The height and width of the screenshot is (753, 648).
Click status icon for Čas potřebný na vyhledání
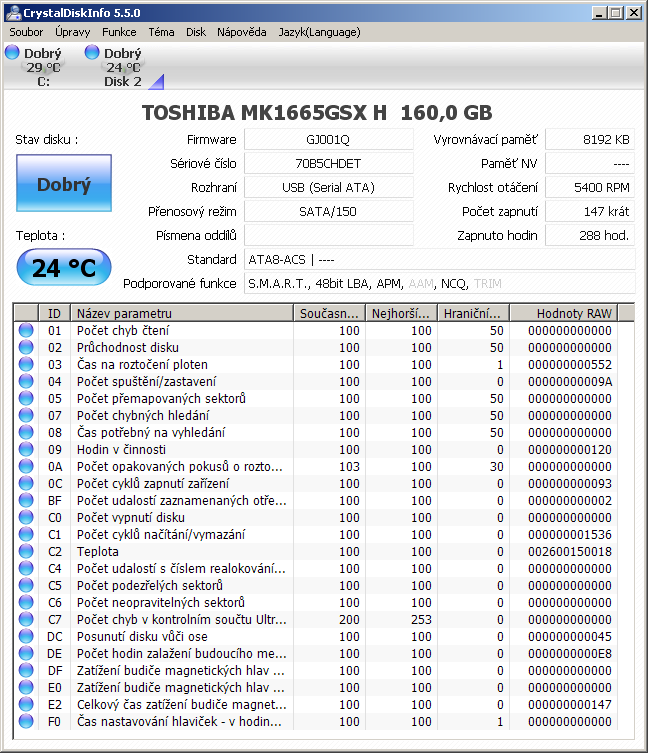26,432
